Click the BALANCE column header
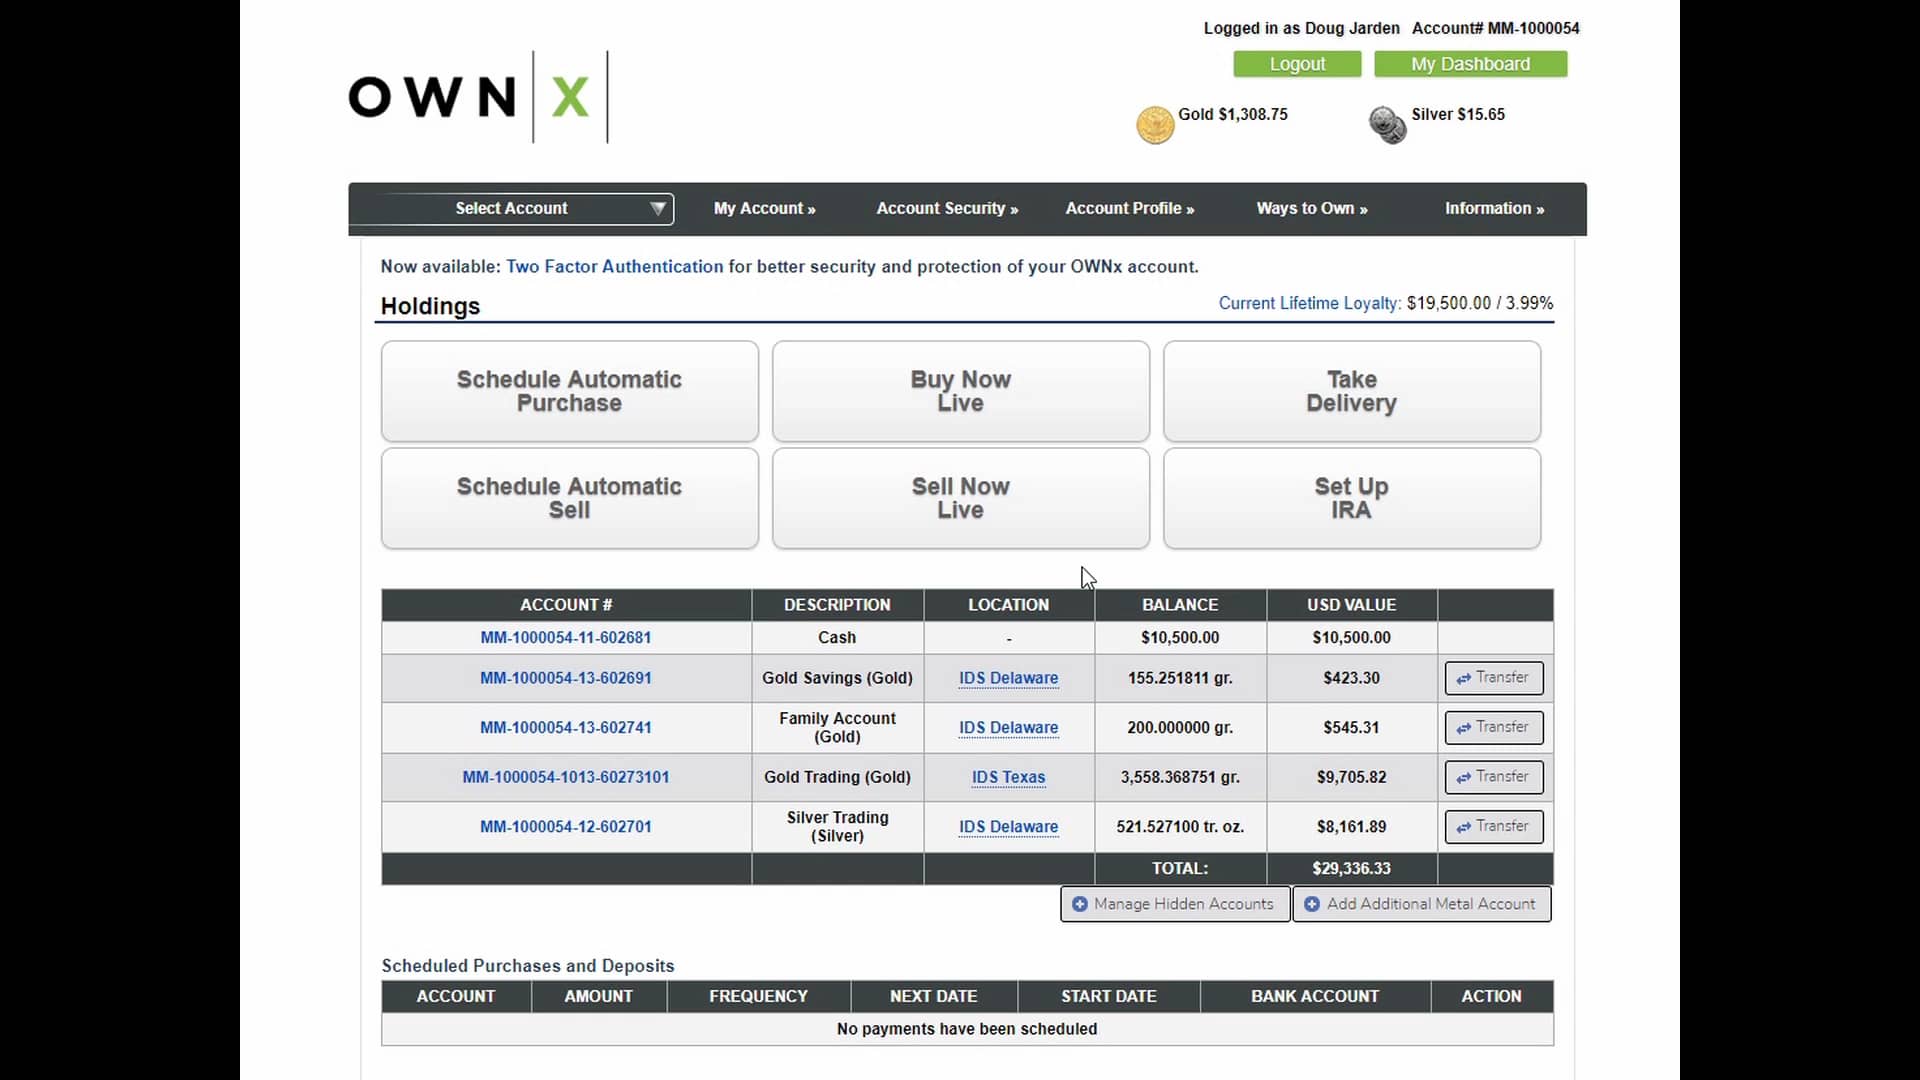Screen dimensions: 1920x1080 click(x=1180, y=605)
